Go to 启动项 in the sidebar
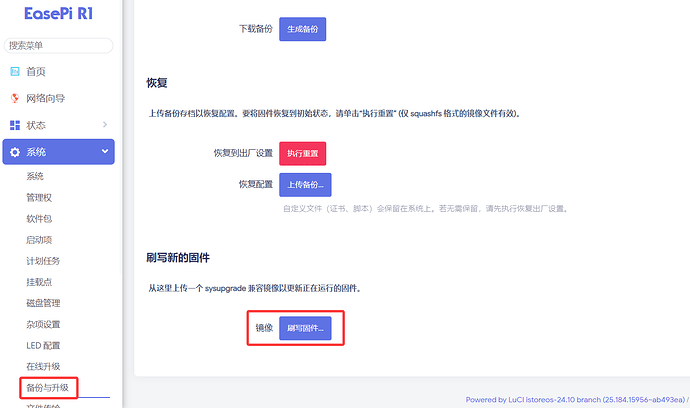690x408 pixels. coord(41,240)
